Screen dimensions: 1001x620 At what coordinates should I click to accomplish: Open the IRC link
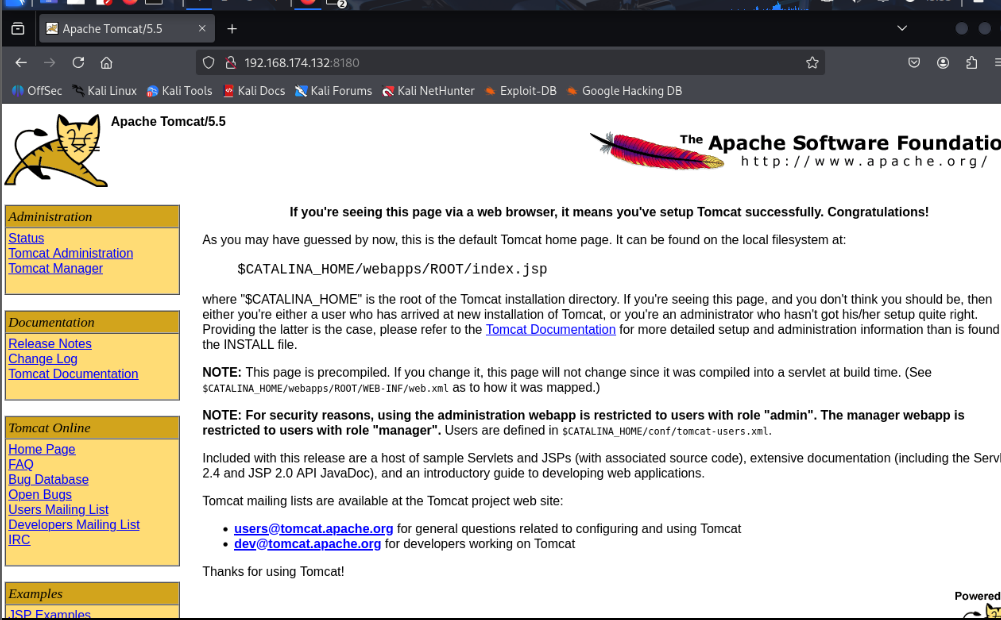[19, 540]
